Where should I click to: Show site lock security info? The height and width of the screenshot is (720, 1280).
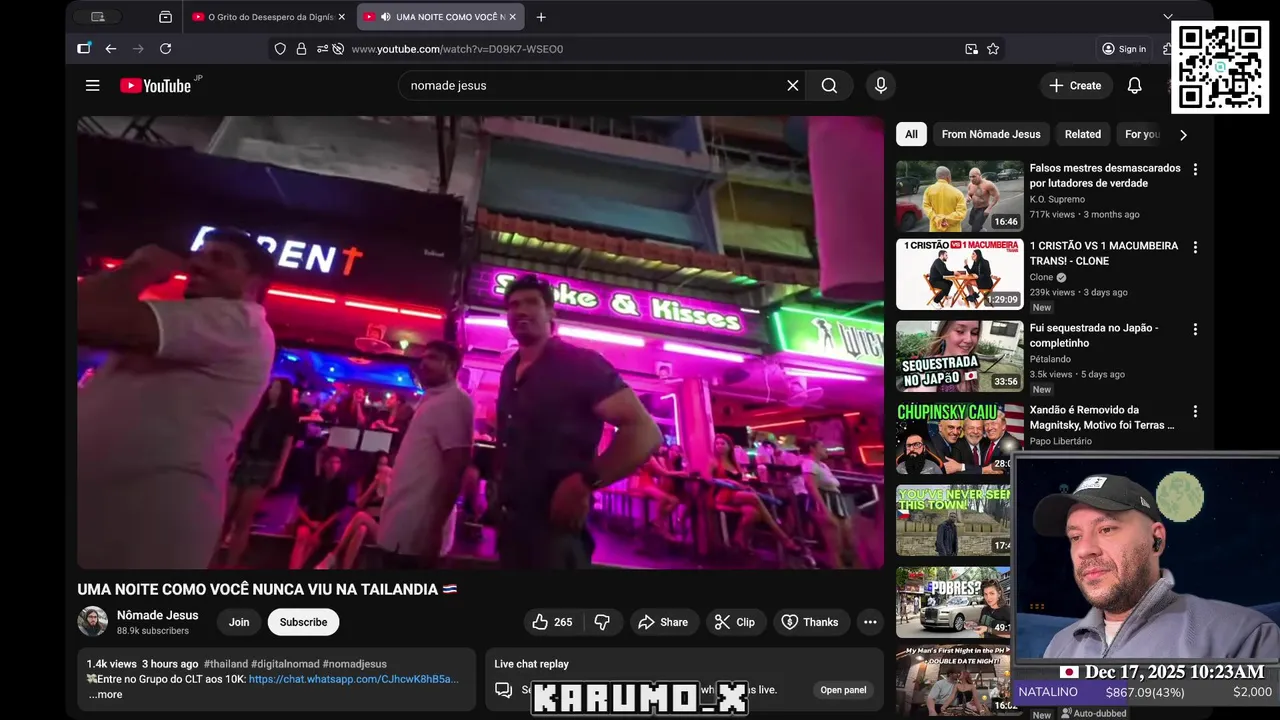pos(301,49)
